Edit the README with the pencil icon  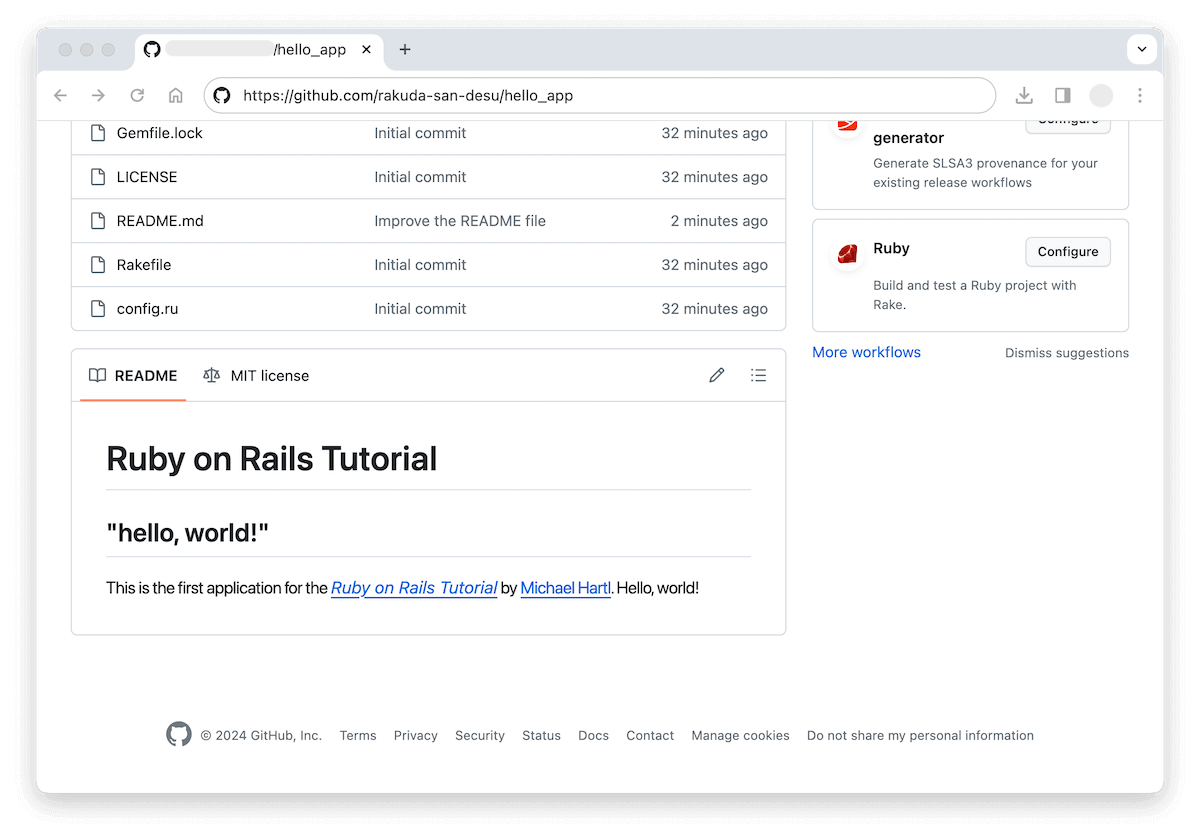(x=717, y=376)
